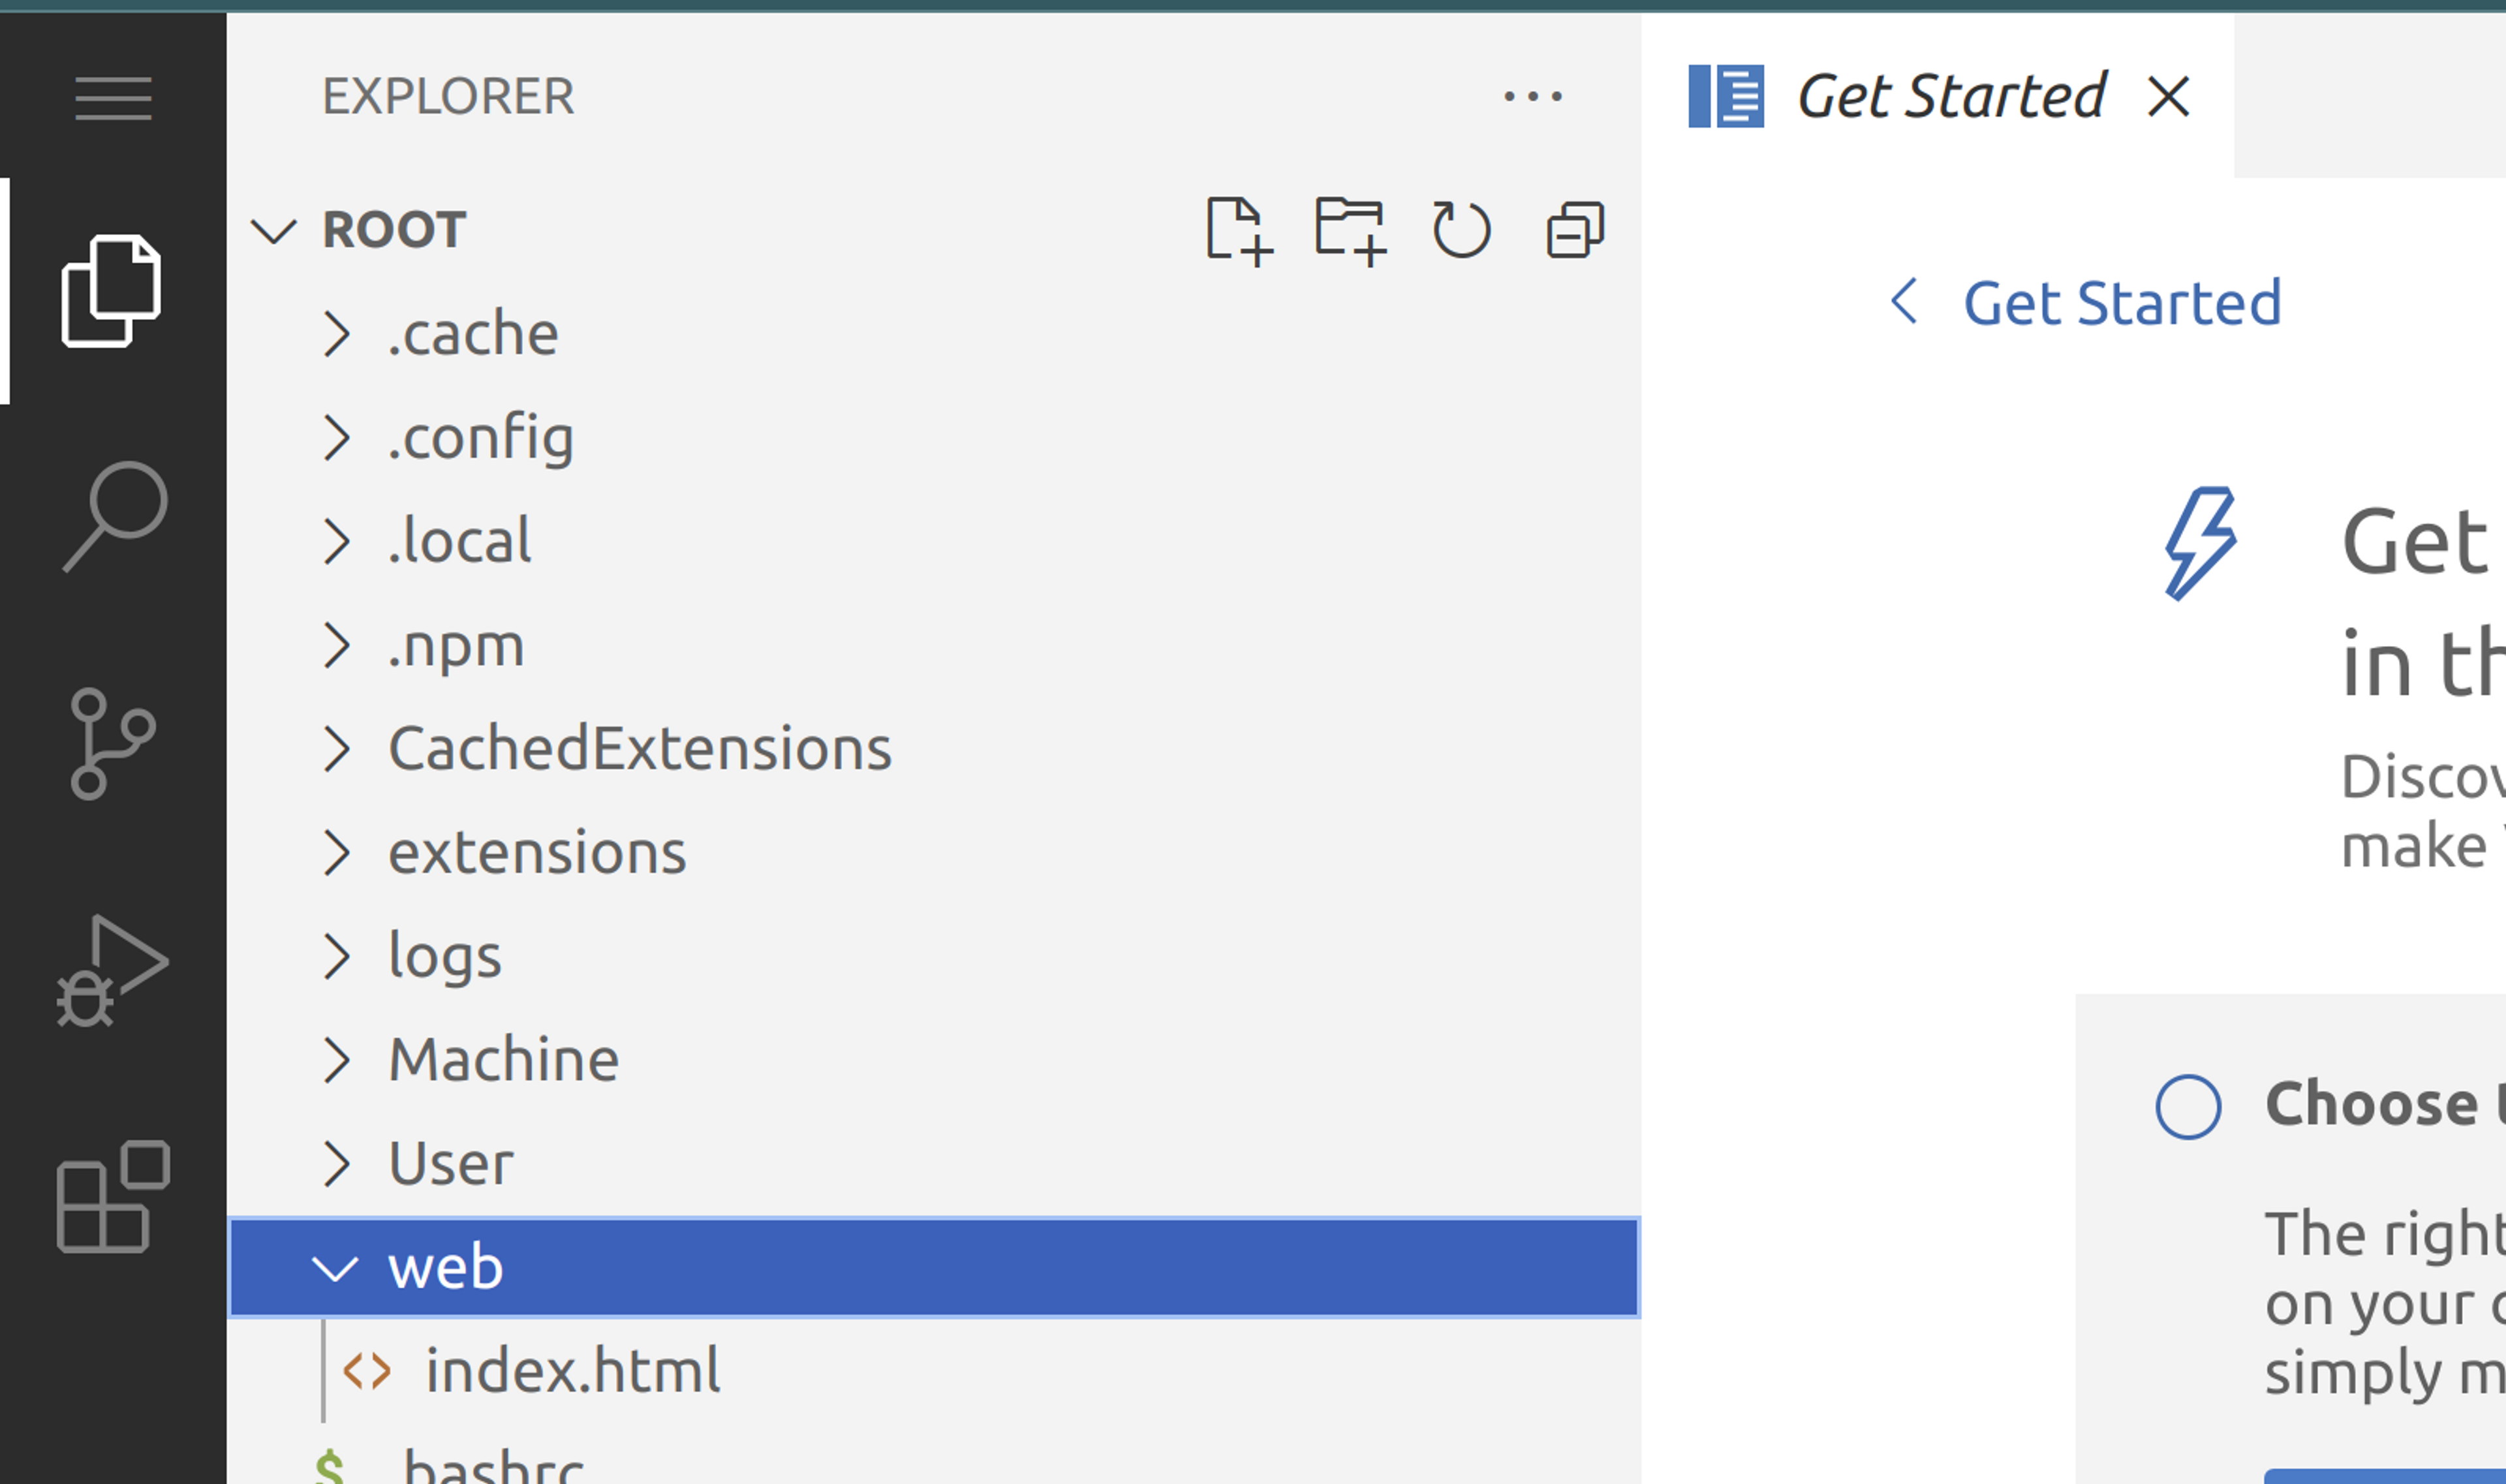Screen dimensions: 2506x1484
Task: Refresh the Explorer file tree
Action: (x=1461, y=231)
